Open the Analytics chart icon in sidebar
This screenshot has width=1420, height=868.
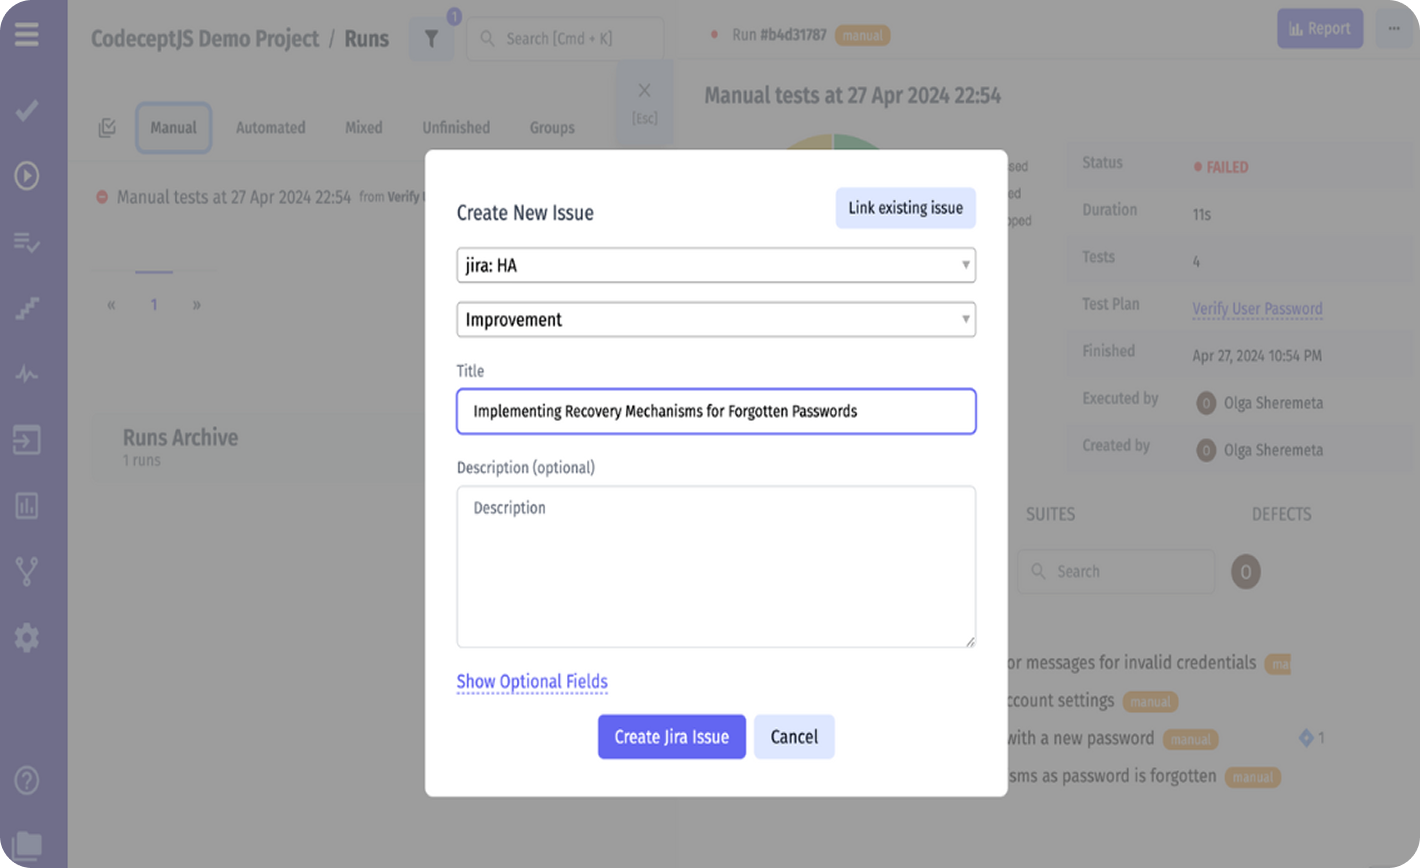[x=27, y=506]
